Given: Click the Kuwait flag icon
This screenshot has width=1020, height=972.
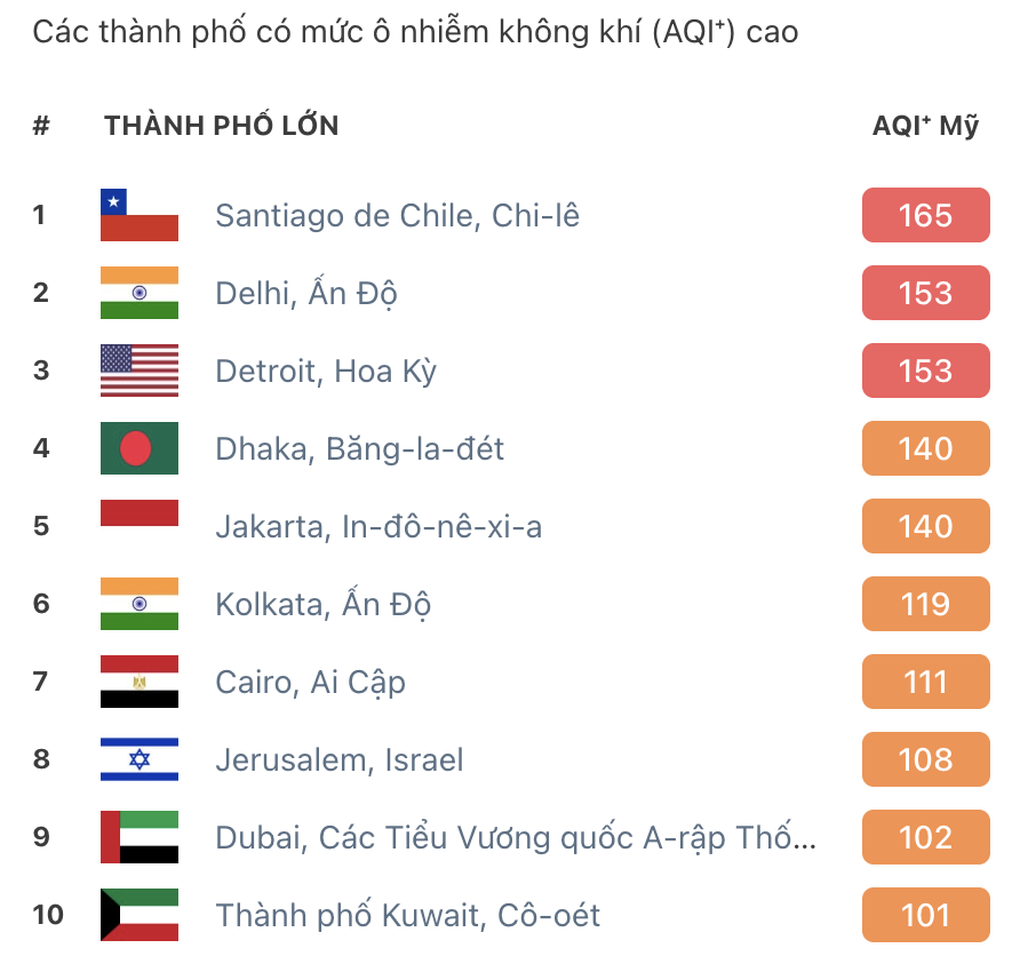Looking at the screenshot, I should coord(139,915).
